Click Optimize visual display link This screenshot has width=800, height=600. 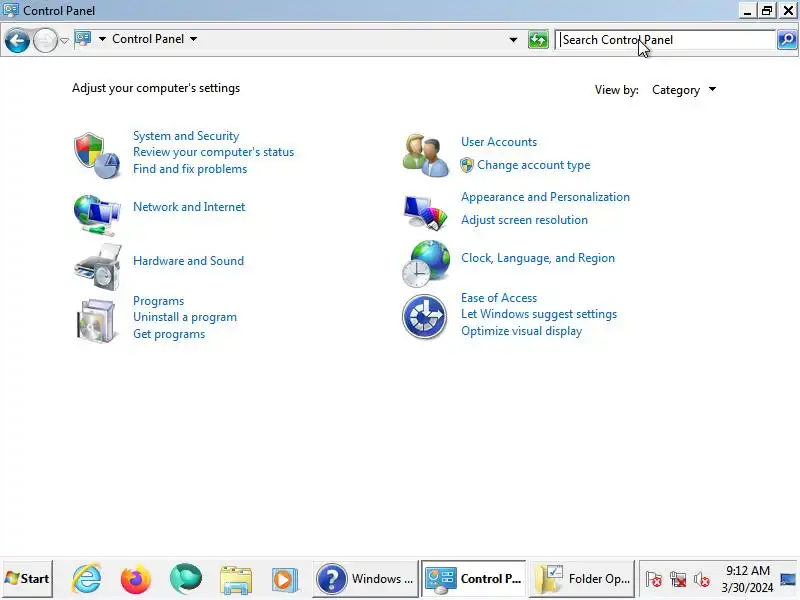(521, 331)
